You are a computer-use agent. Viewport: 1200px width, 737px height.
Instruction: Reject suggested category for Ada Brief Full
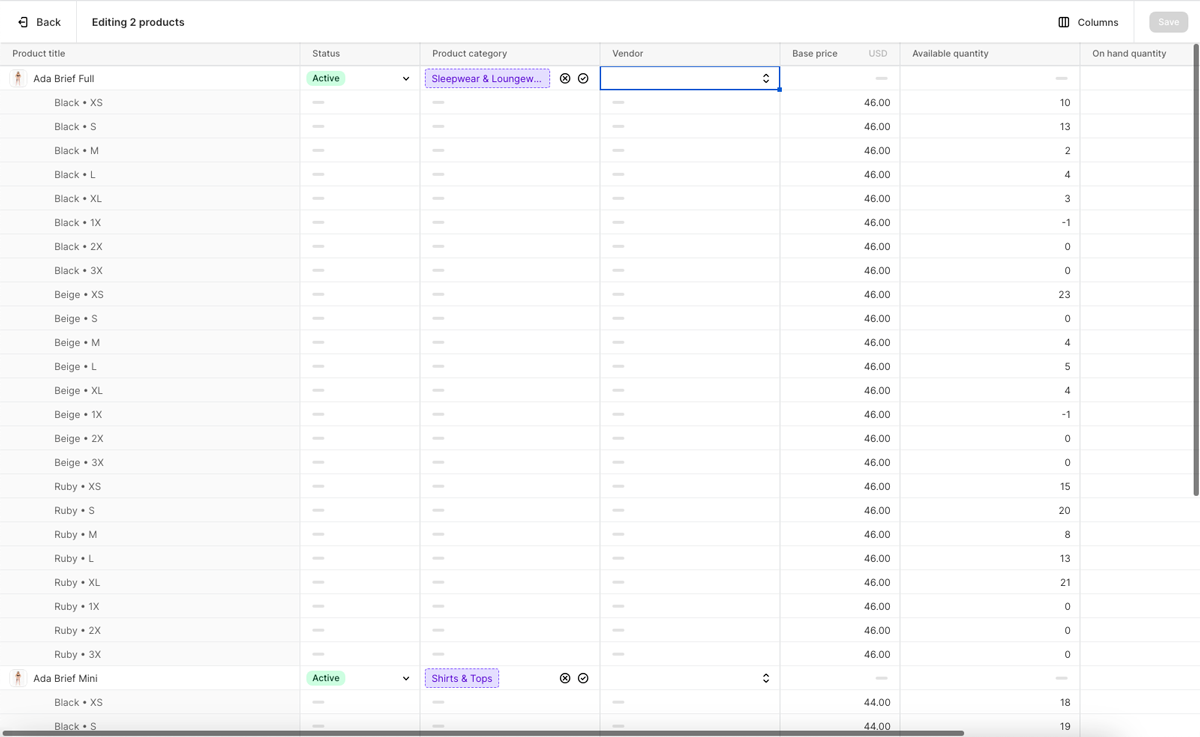(x=565, y=78)
